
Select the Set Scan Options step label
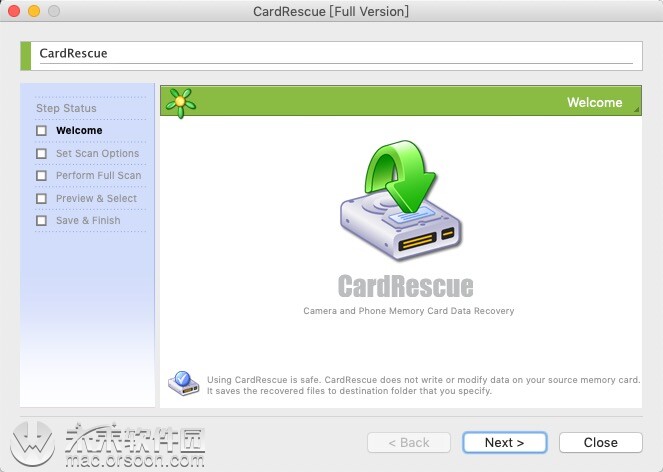click(98, 153)
